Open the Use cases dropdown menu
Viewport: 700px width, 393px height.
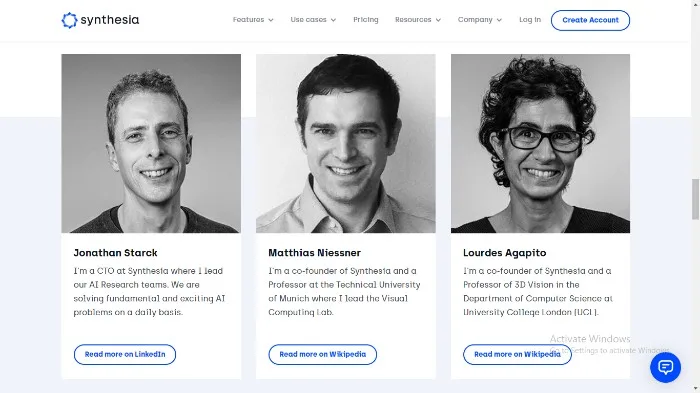(x=313, y=20)
